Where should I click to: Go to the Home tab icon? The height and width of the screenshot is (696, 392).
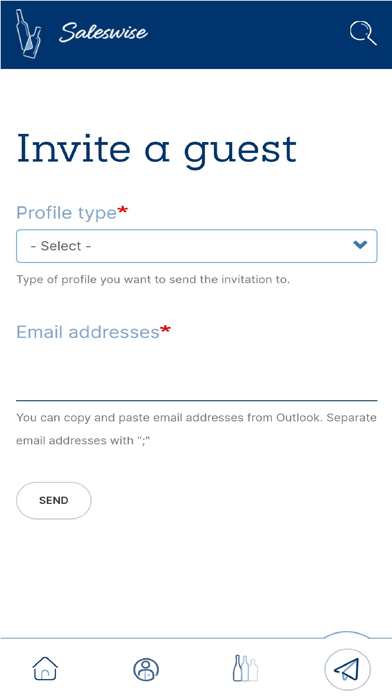(x=45, y=668)
